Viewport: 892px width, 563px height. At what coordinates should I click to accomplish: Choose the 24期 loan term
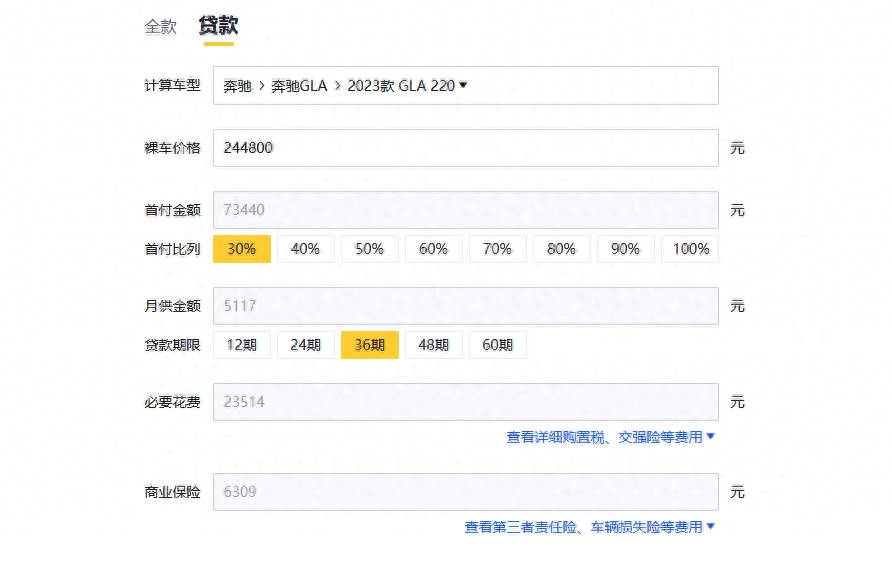pyautogui.click(x=305, y=345)
